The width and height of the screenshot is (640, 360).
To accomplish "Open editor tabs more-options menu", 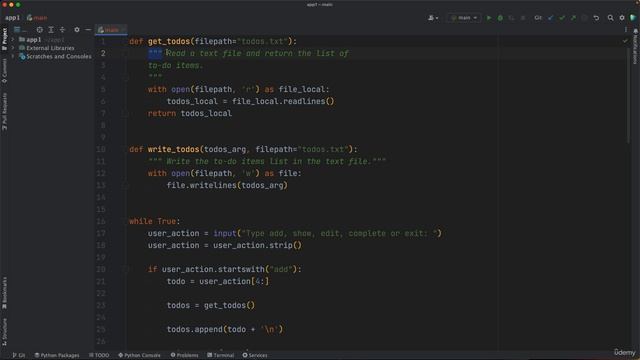I will pyautogui.click(x=626, y=30).
